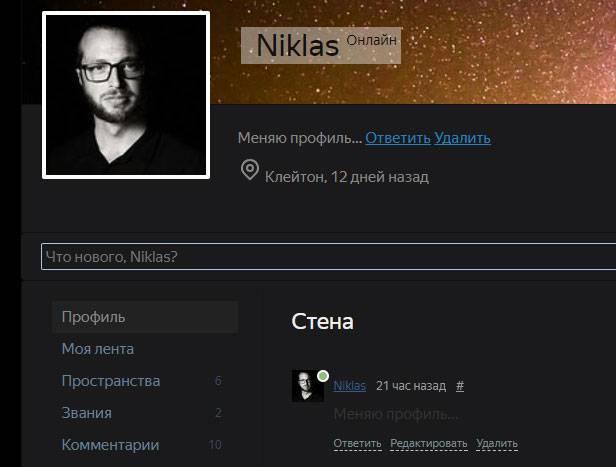The height and width of the screenshot is (467, 616).
Task: Open the Звания section
Action: point(87,413)
